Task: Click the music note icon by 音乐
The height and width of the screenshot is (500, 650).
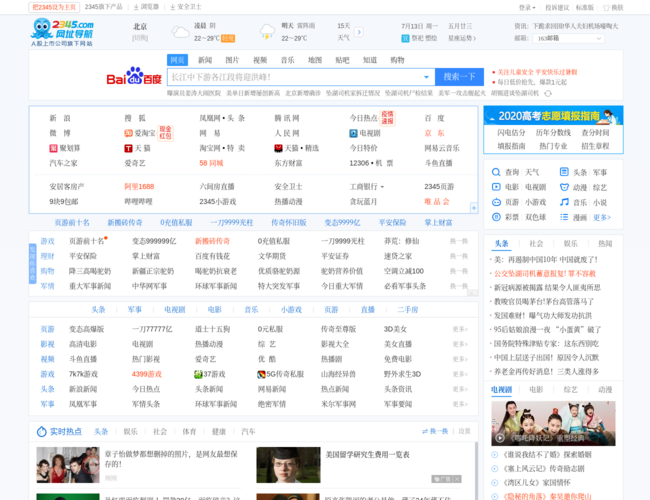Action: coord(564,202)
